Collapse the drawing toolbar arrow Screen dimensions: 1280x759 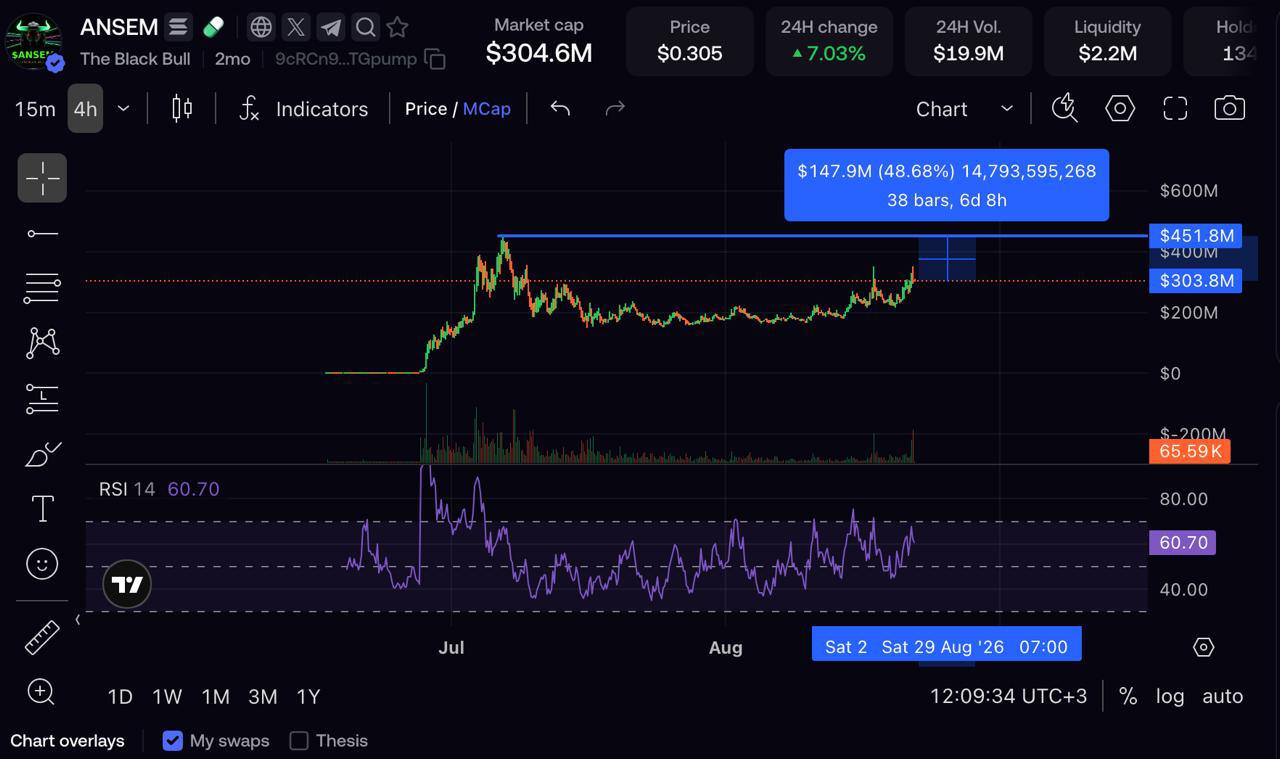point(78,620)
